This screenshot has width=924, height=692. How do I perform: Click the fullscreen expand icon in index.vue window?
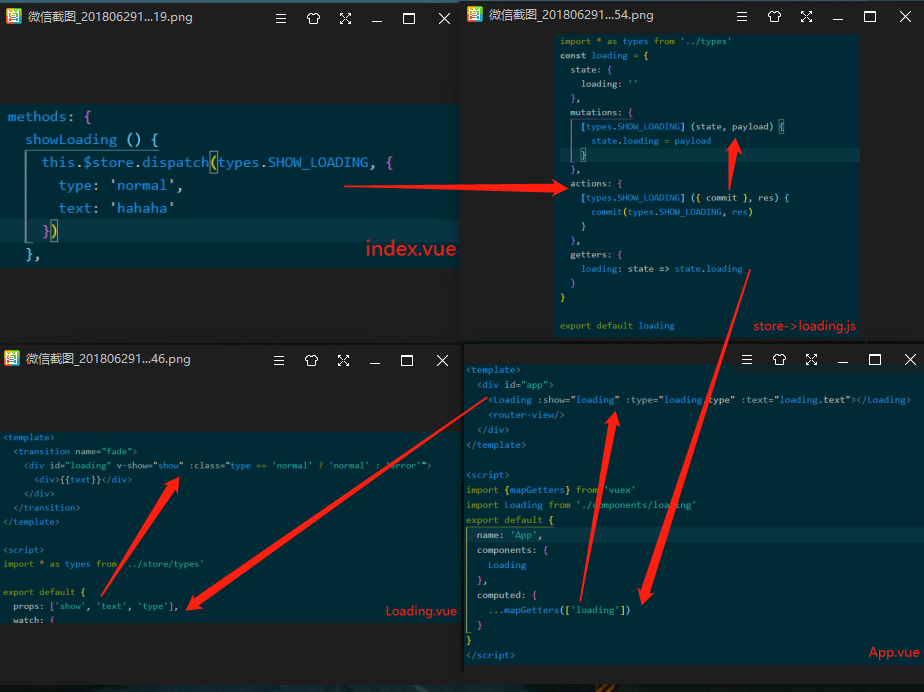click(x=346, y=17)
